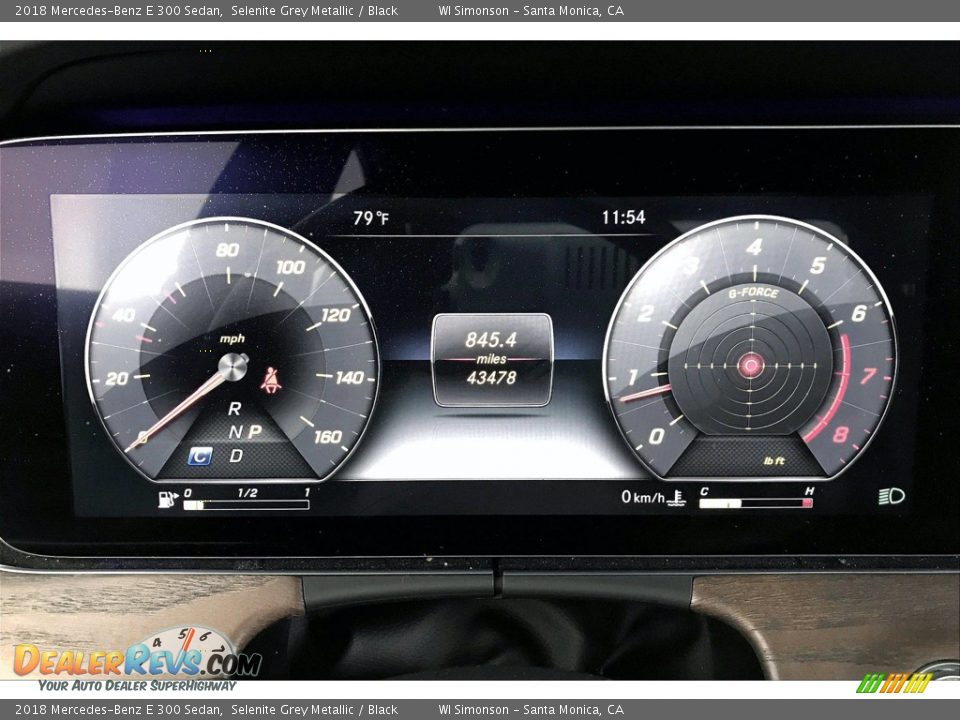The image size is (960, 720).
Task: Tap the highlighted gear letter P
Action: (x=255, y=432)
